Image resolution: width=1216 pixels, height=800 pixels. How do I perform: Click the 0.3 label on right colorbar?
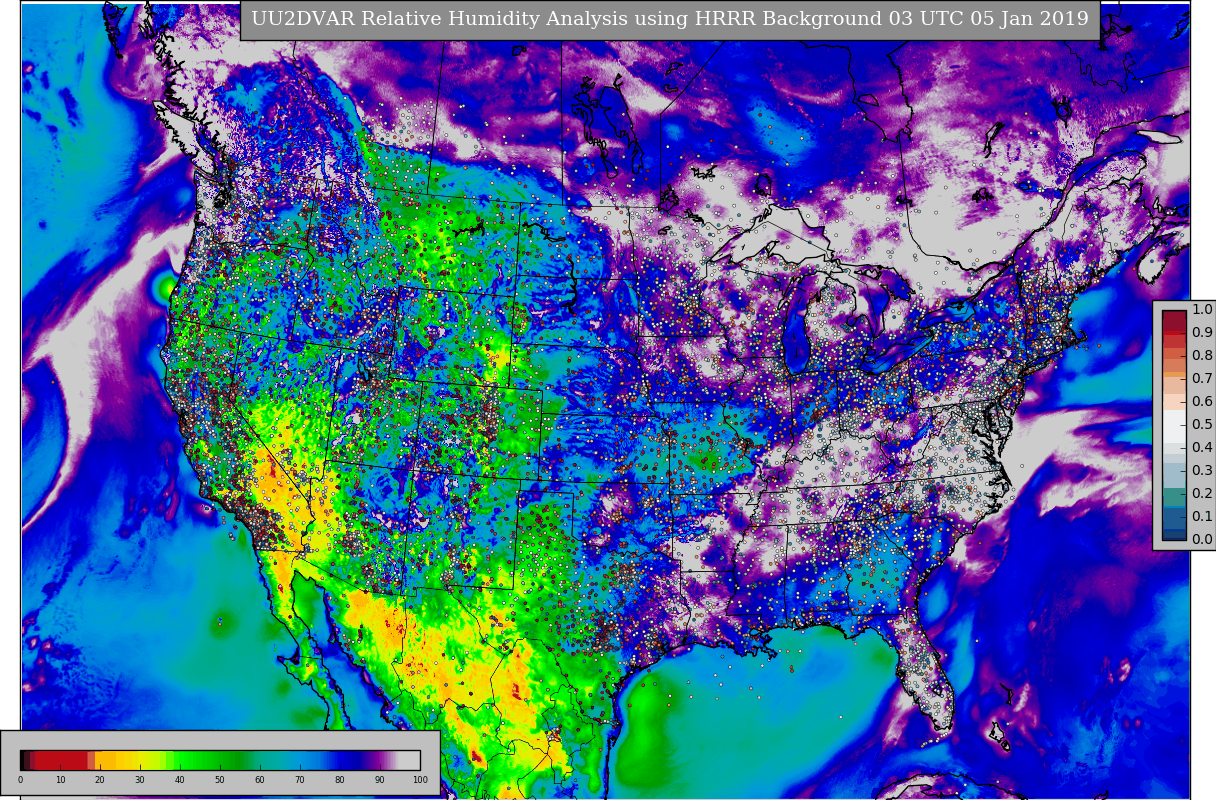[x=1202, y=471]
